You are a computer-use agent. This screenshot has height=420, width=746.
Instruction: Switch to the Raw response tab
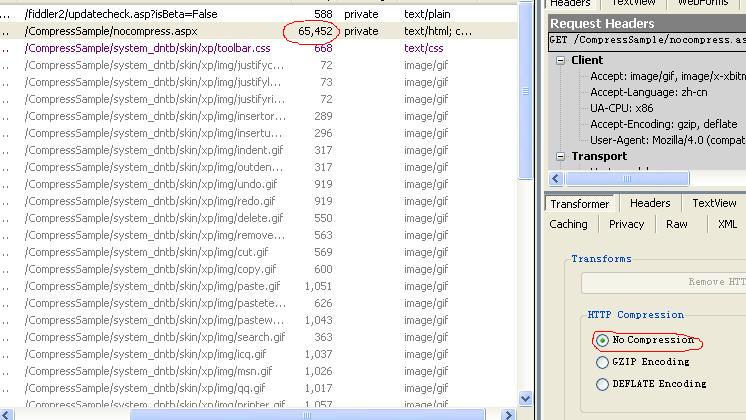(x=677, y=224)
